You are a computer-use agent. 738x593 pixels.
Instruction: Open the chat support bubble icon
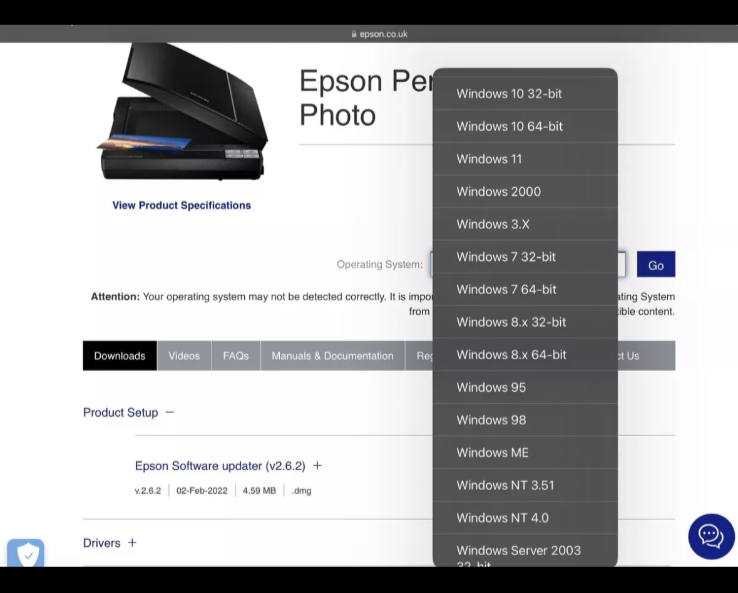point(711,536)
